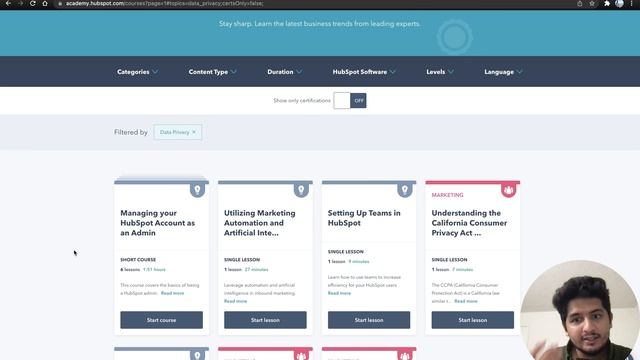The height and width of the screenshot is (360, 640).
Task: Read more about the CCPA lesson
Action: pos(466,301)
